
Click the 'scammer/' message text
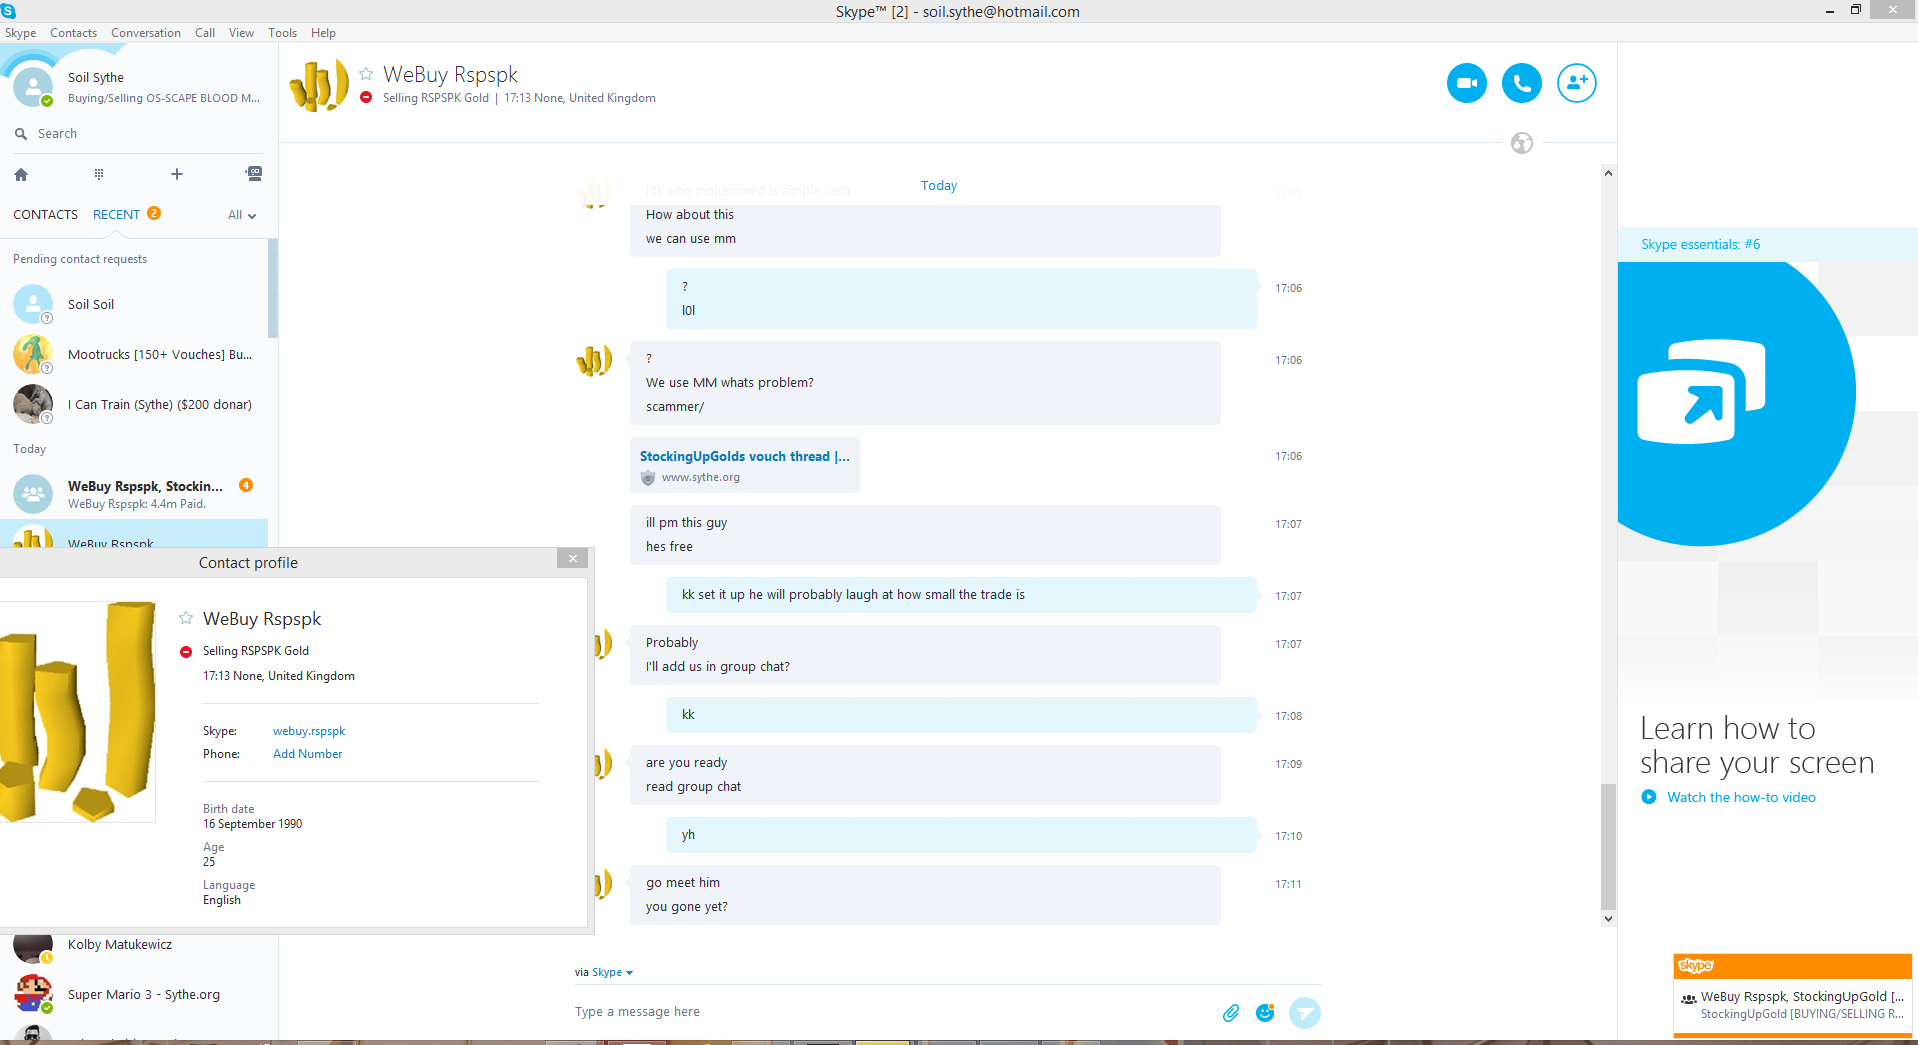pos(675,407)
